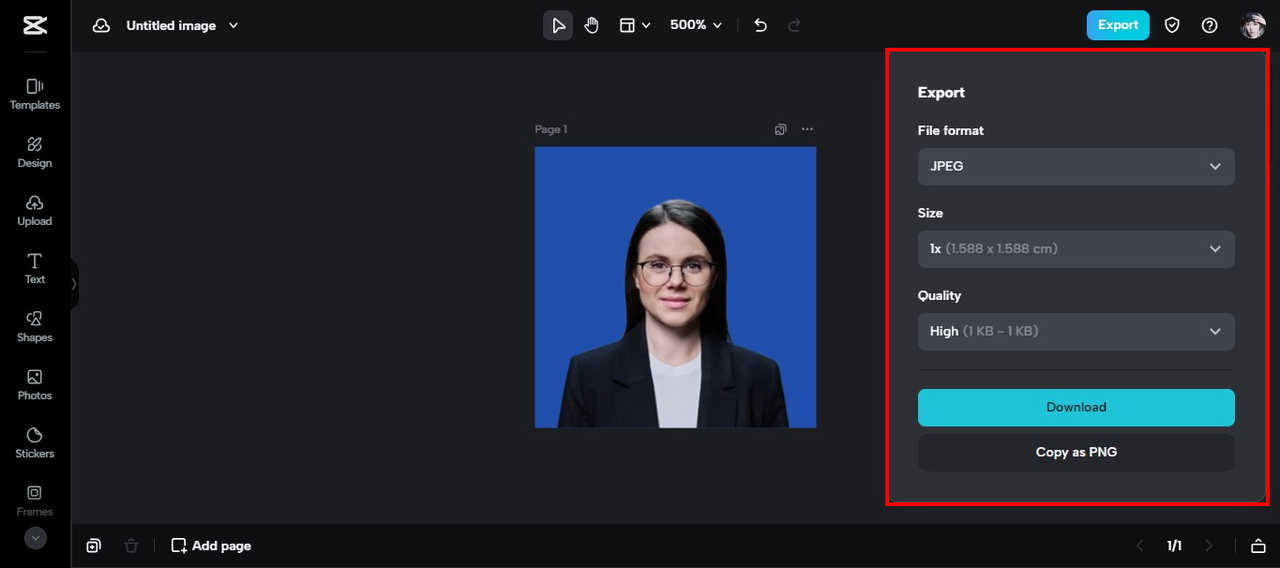Viewport: 1280px width, 568px height.
Task: Open Page 1 more options menu
Action: pos(807,129)
